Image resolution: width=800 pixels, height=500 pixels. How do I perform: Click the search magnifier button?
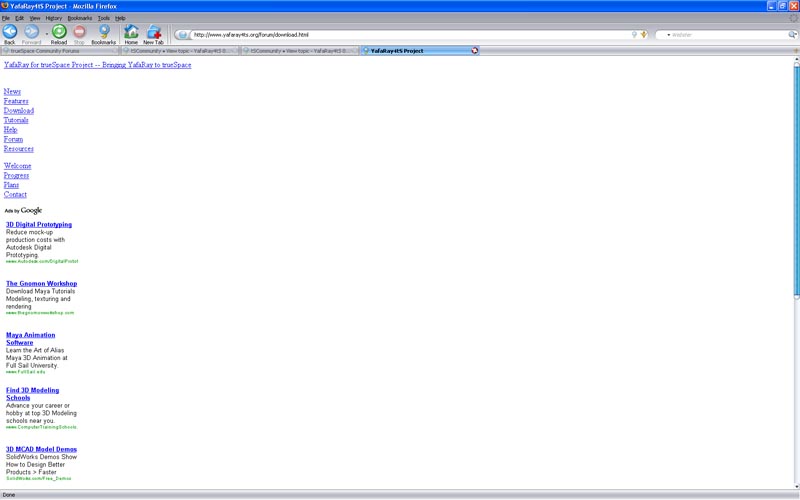coord(792,35)
